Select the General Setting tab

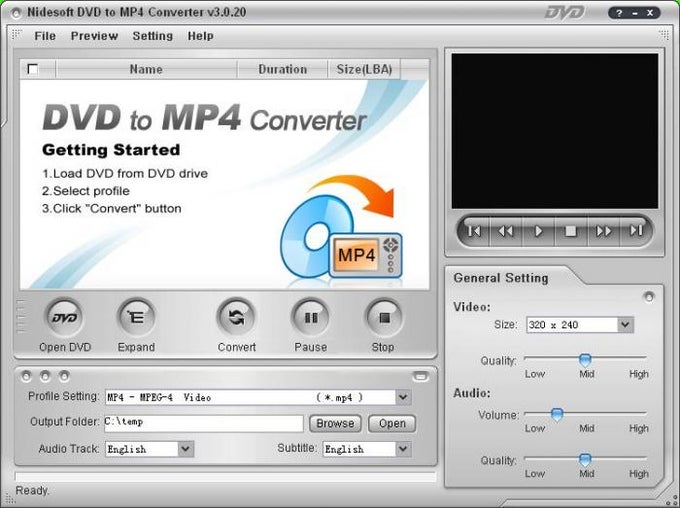(501, 278)
